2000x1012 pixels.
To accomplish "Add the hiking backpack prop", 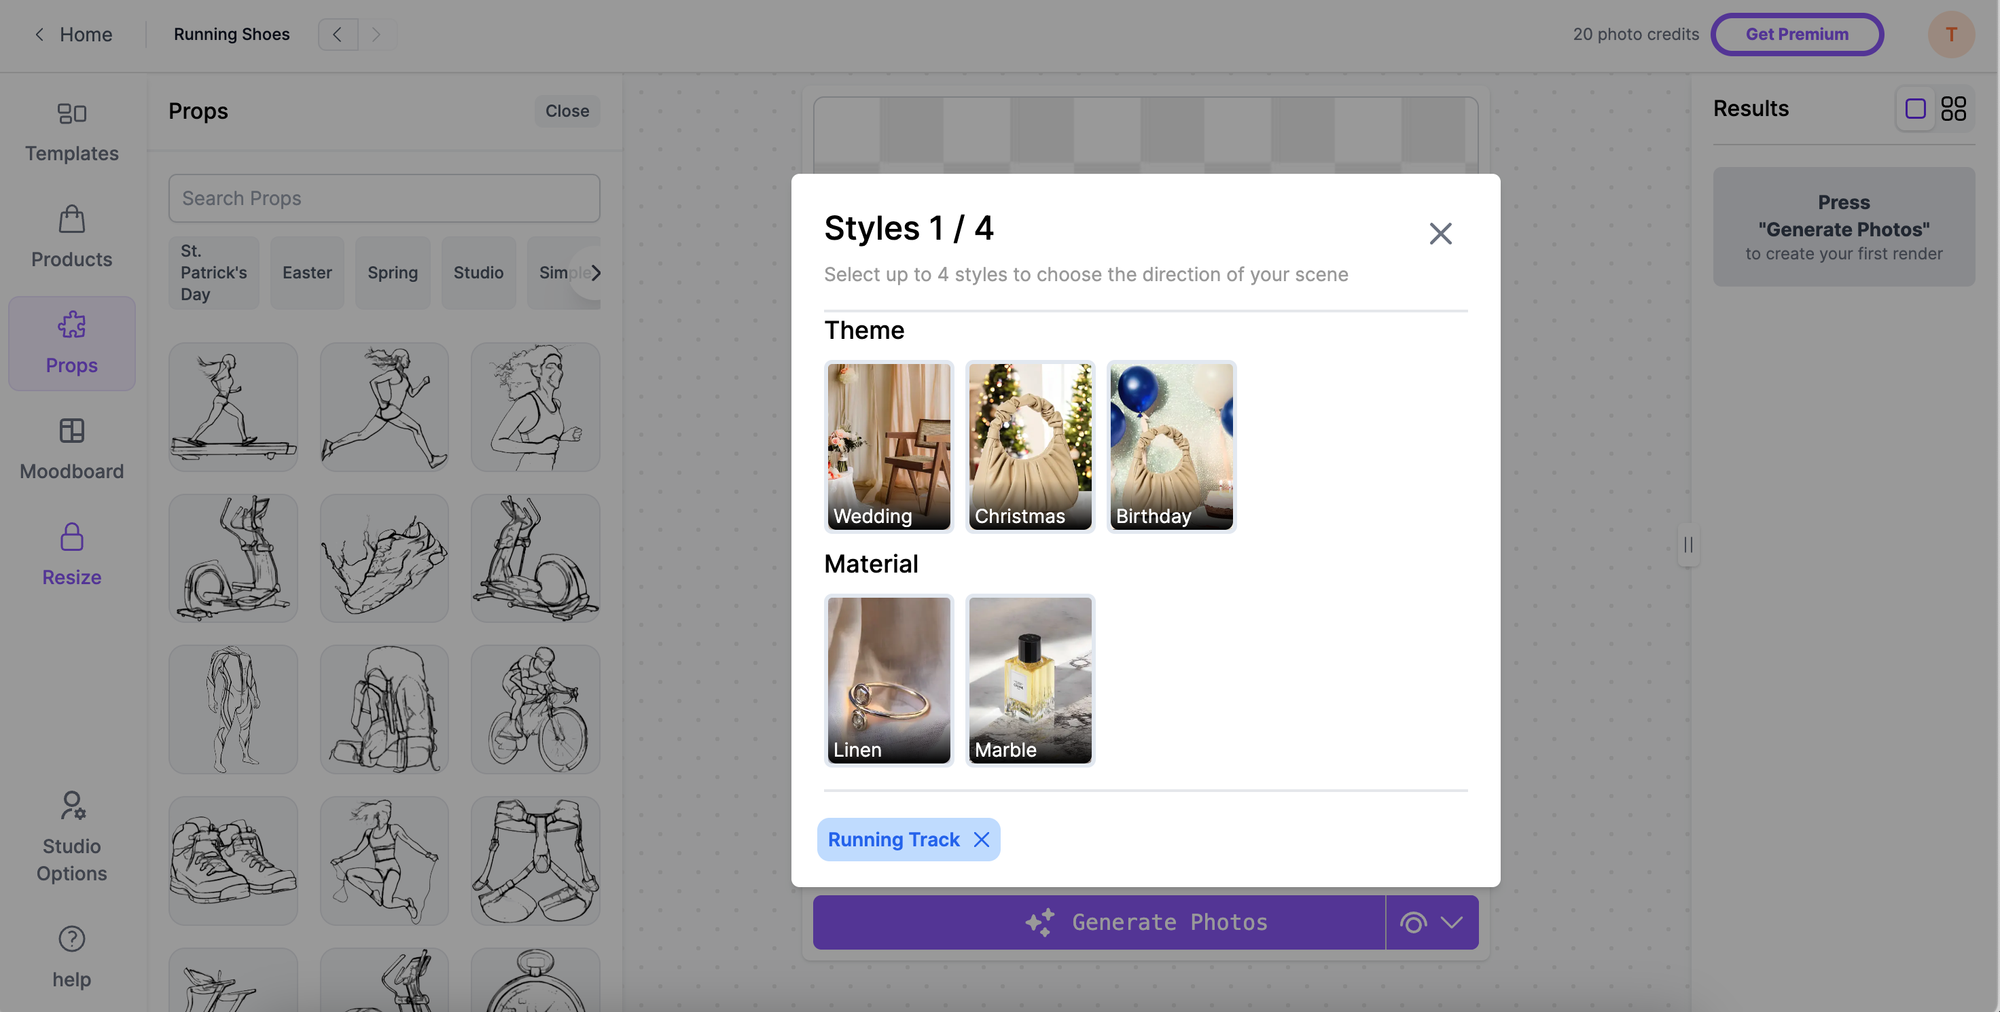I will click(384, 709).
